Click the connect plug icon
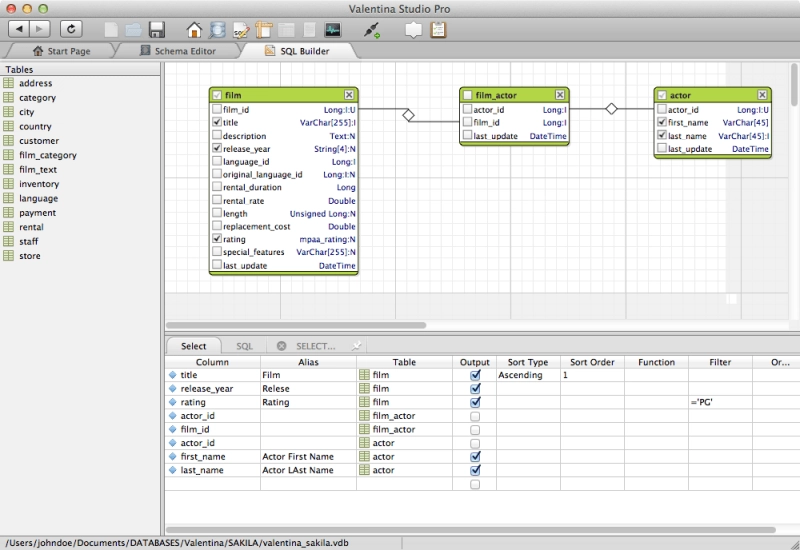This screenshot has height=550, width=800. click(371, 30)
